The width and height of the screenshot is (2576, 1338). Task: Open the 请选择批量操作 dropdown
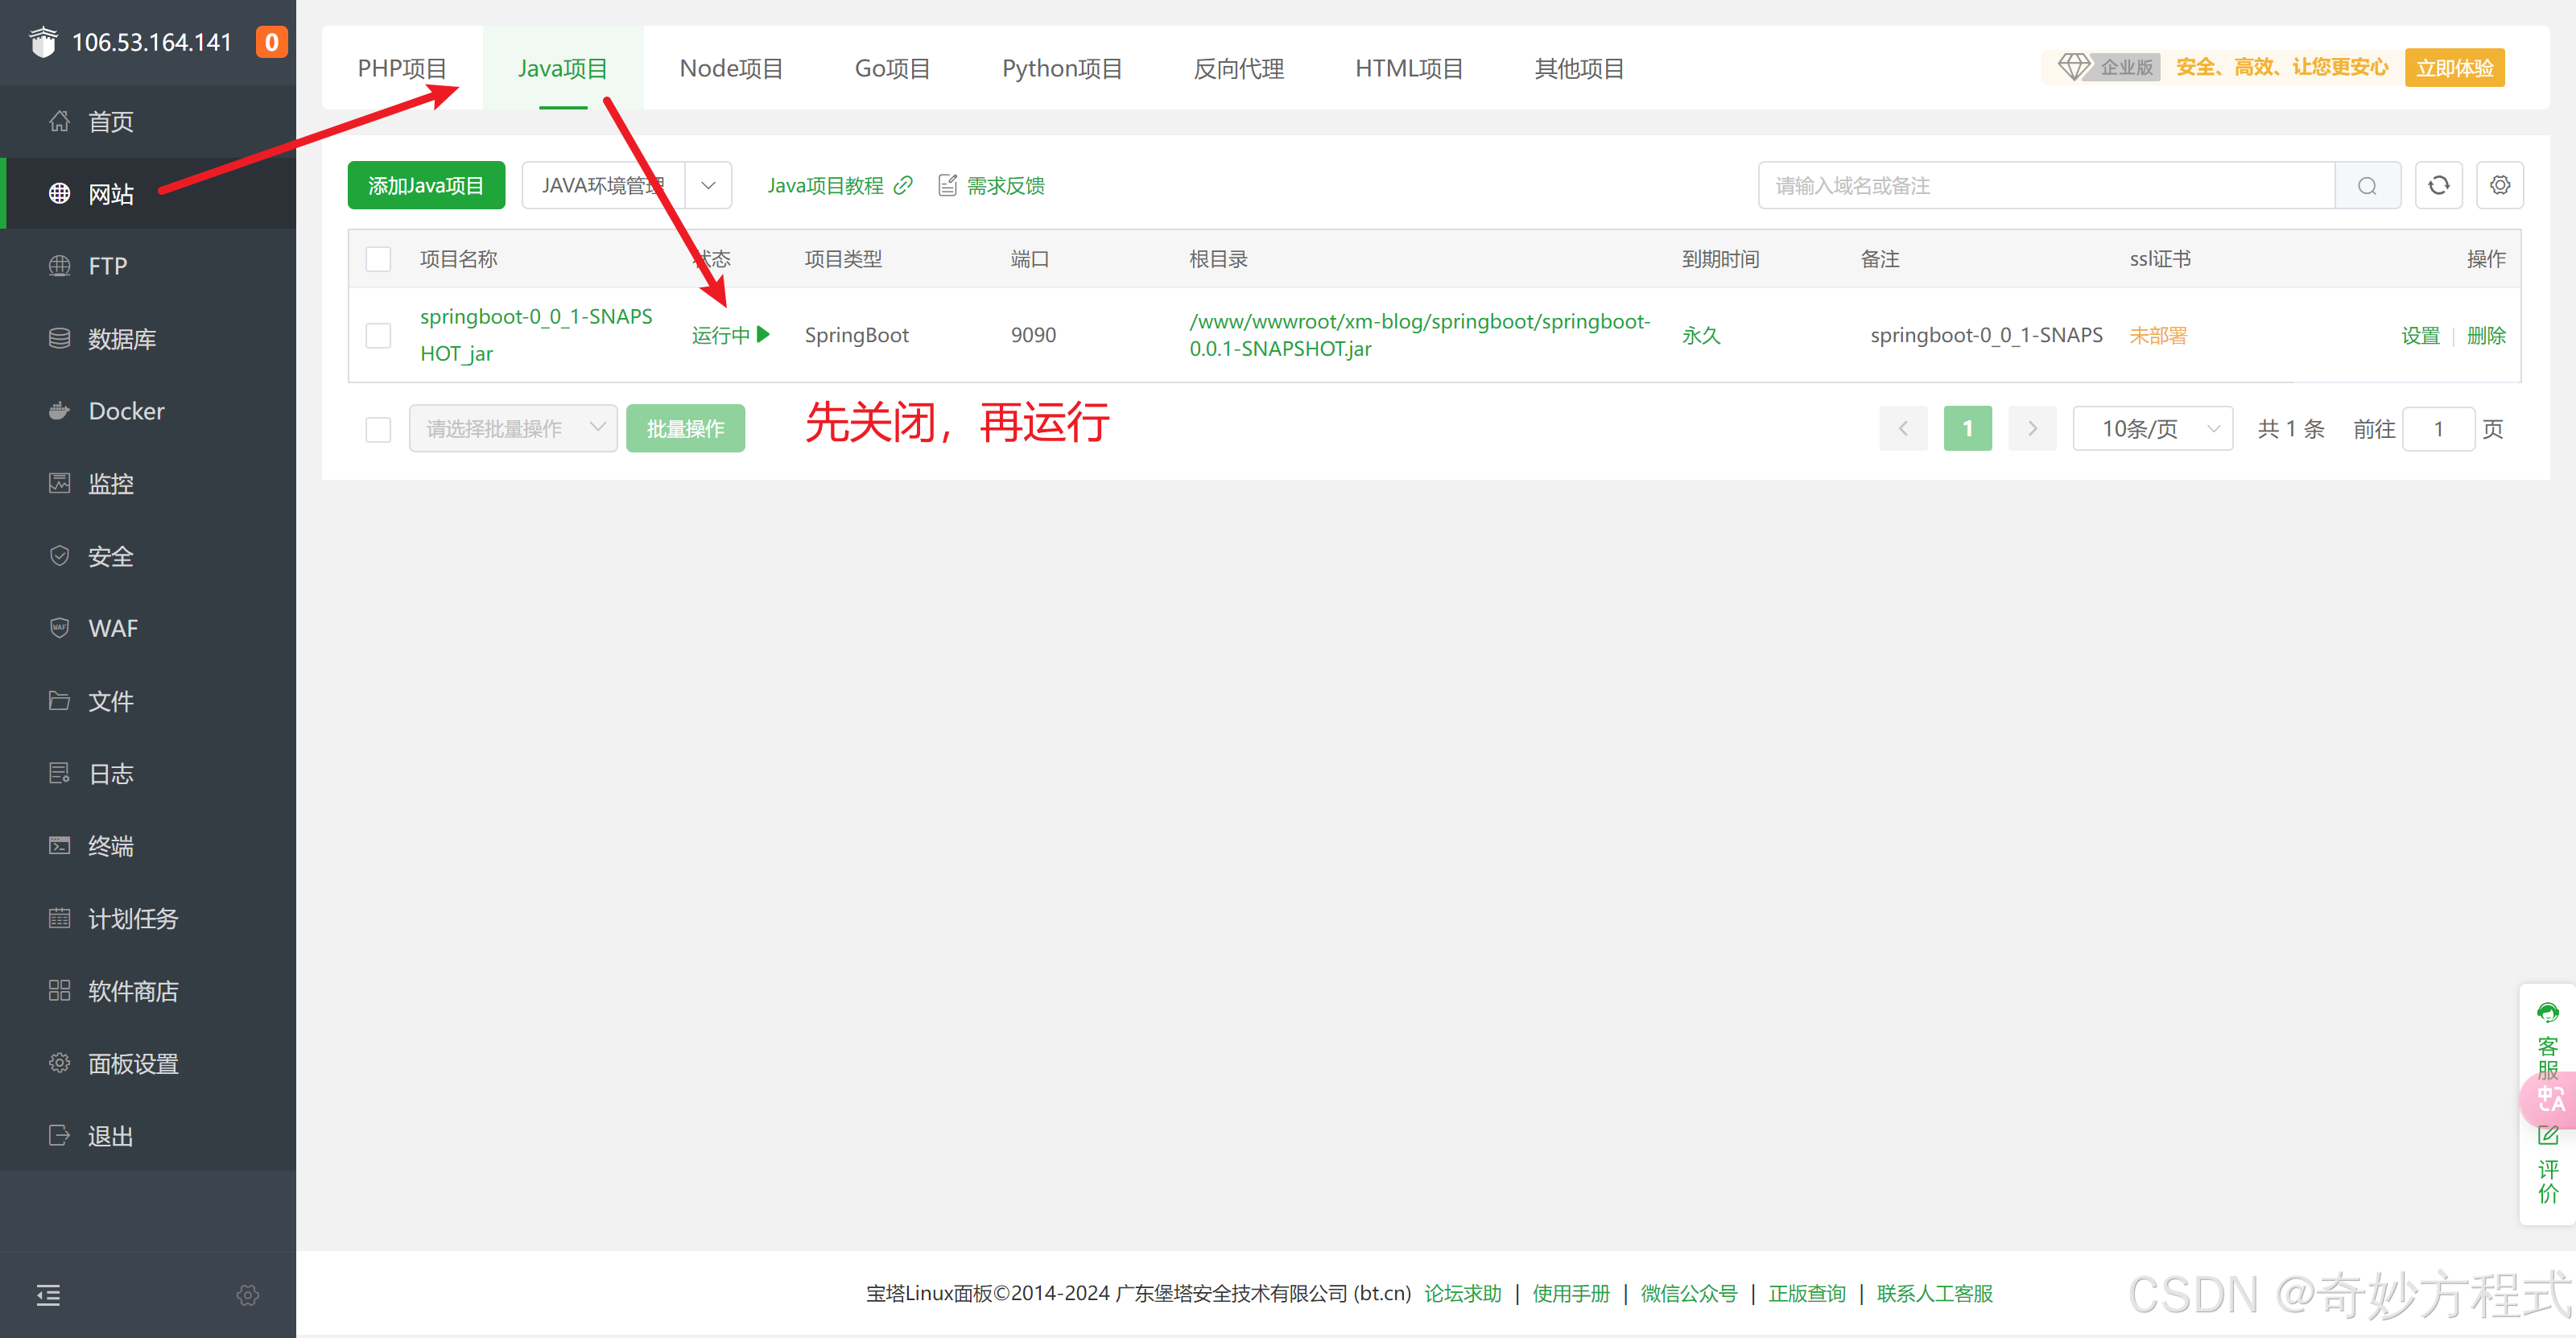[513, 428]
